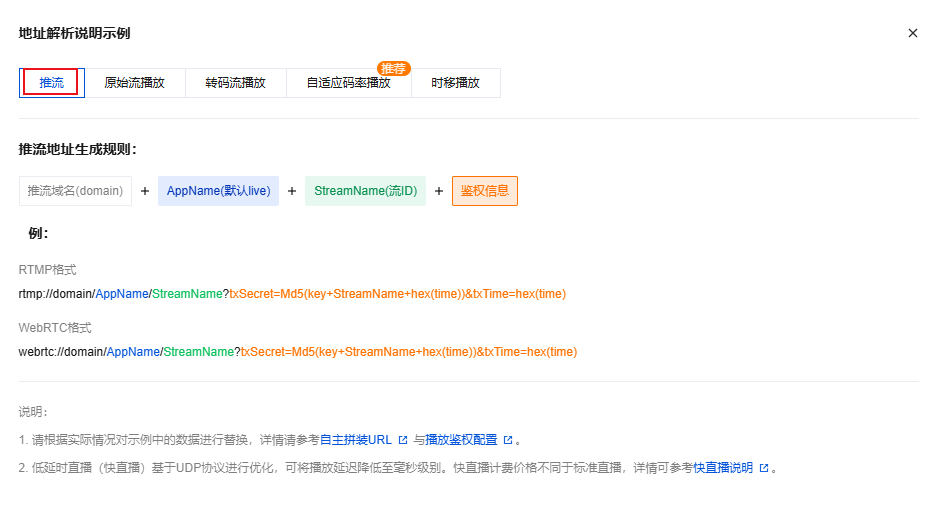941x527 pixels.
Task: Click external-link icon after 自主拼装URL
Action: click(x=403, y=440)
